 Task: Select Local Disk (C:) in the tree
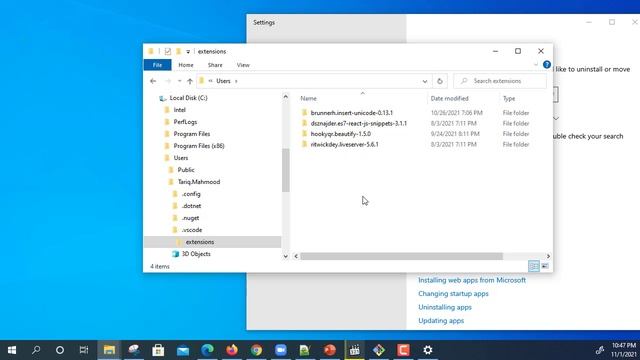point(188,98)
